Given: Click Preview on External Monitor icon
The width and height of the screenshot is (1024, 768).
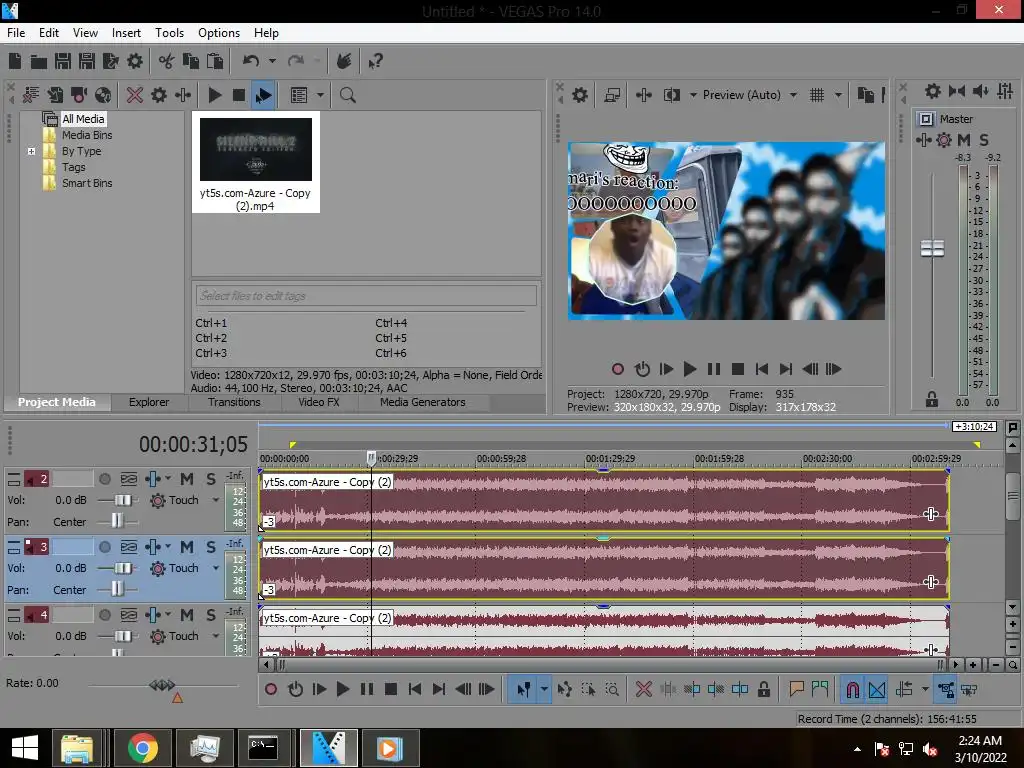Looking at the screenshot, I should point(612,95).
